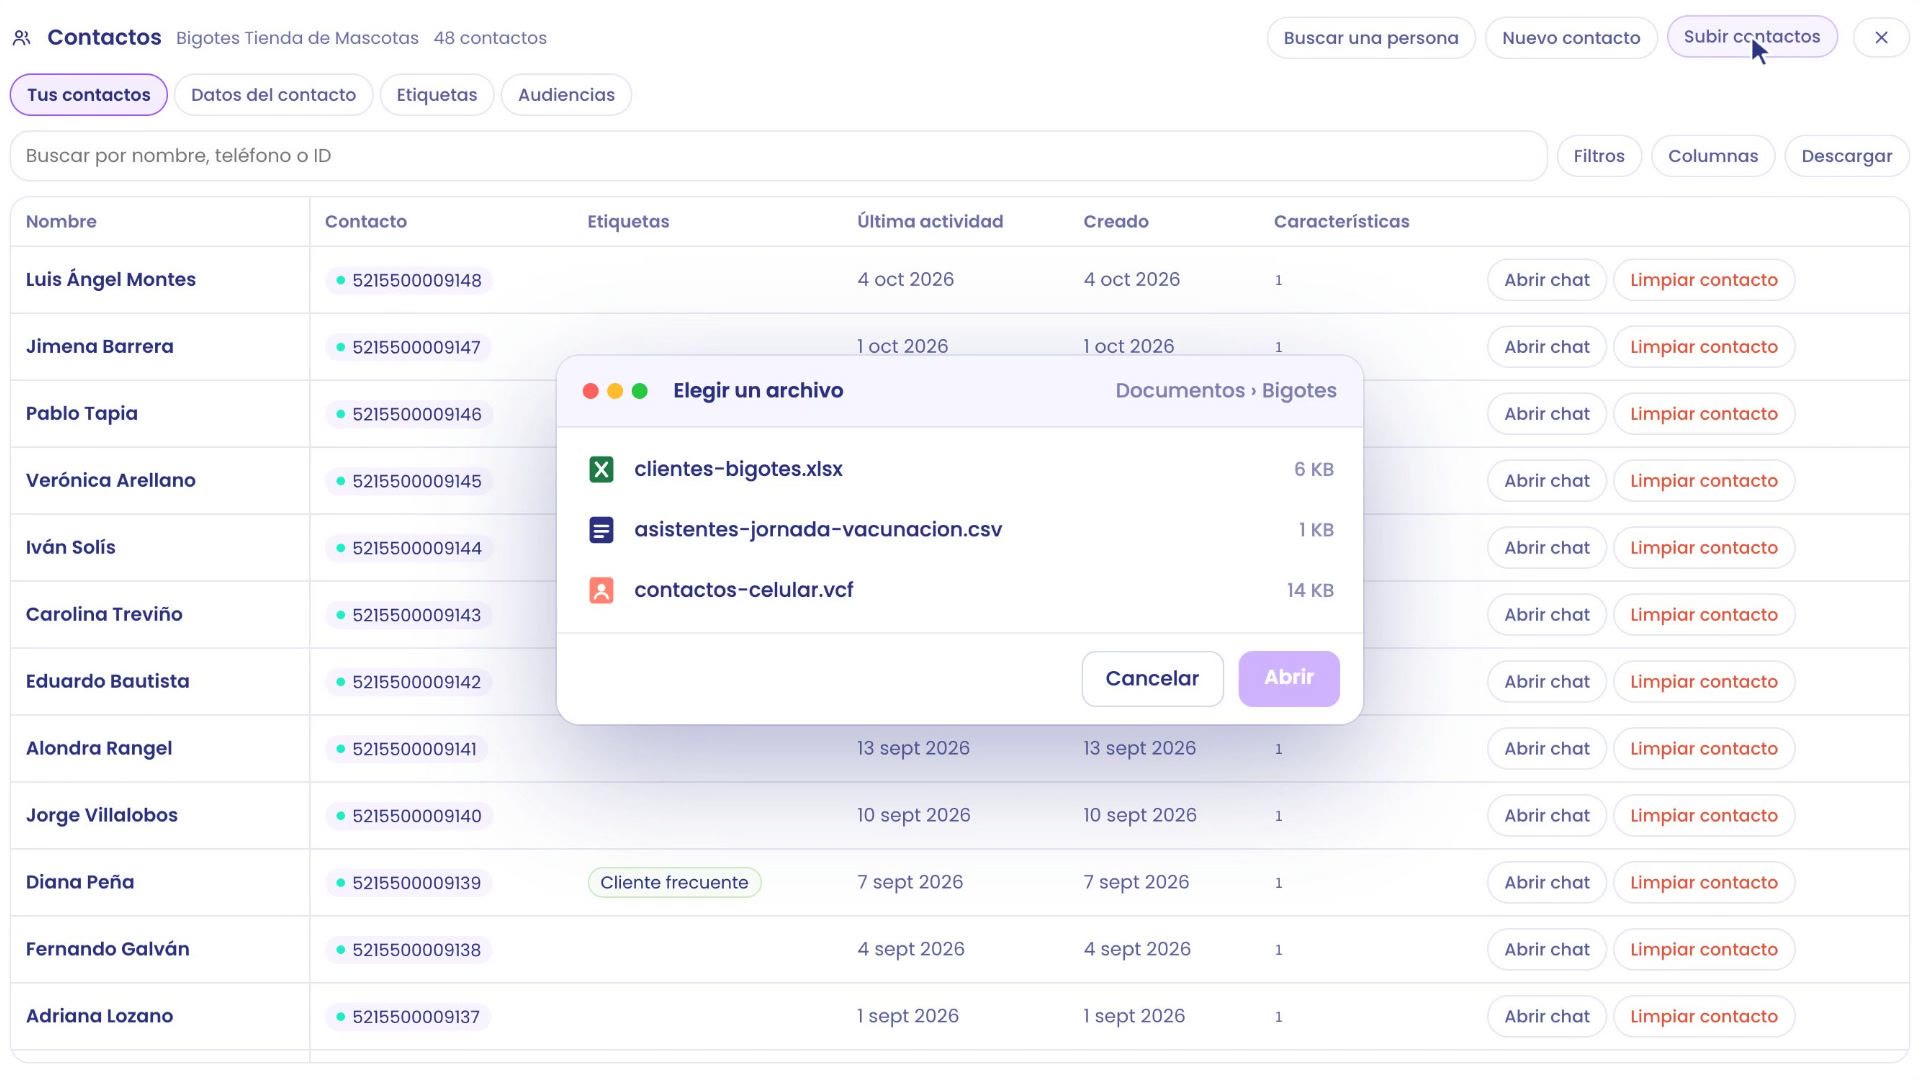Click phone number 5215500009137
This screenshot has height=1080, width=1920.
408,1018
